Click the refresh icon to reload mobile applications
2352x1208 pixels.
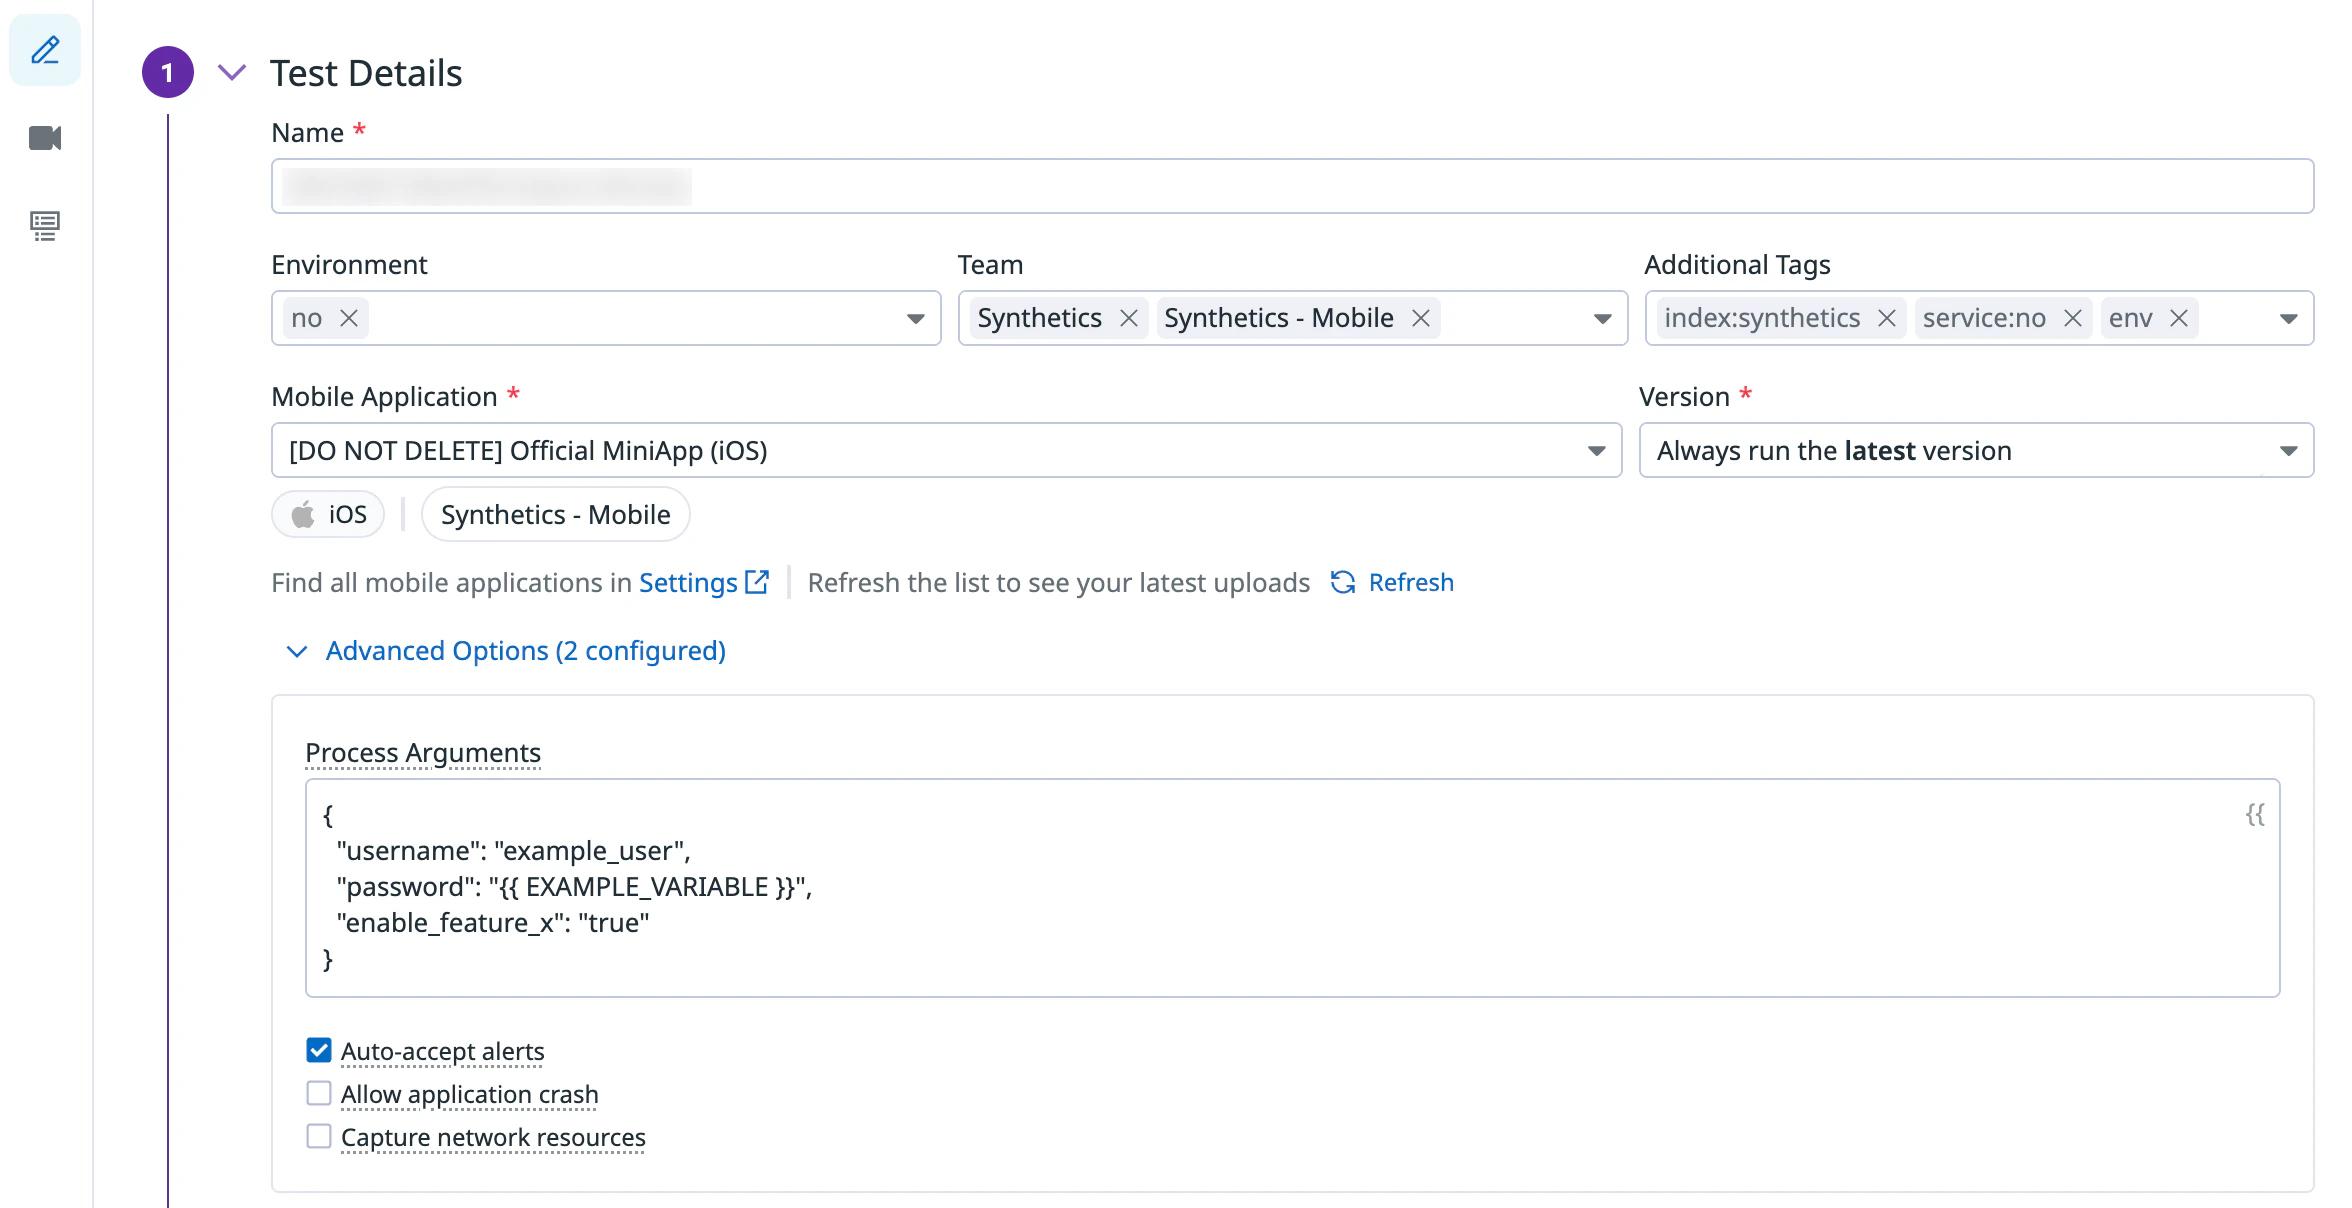(1342, 582)
